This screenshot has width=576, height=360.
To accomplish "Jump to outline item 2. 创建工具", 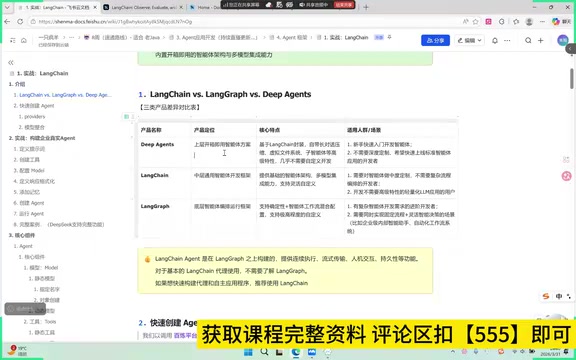I will point(26,160).
